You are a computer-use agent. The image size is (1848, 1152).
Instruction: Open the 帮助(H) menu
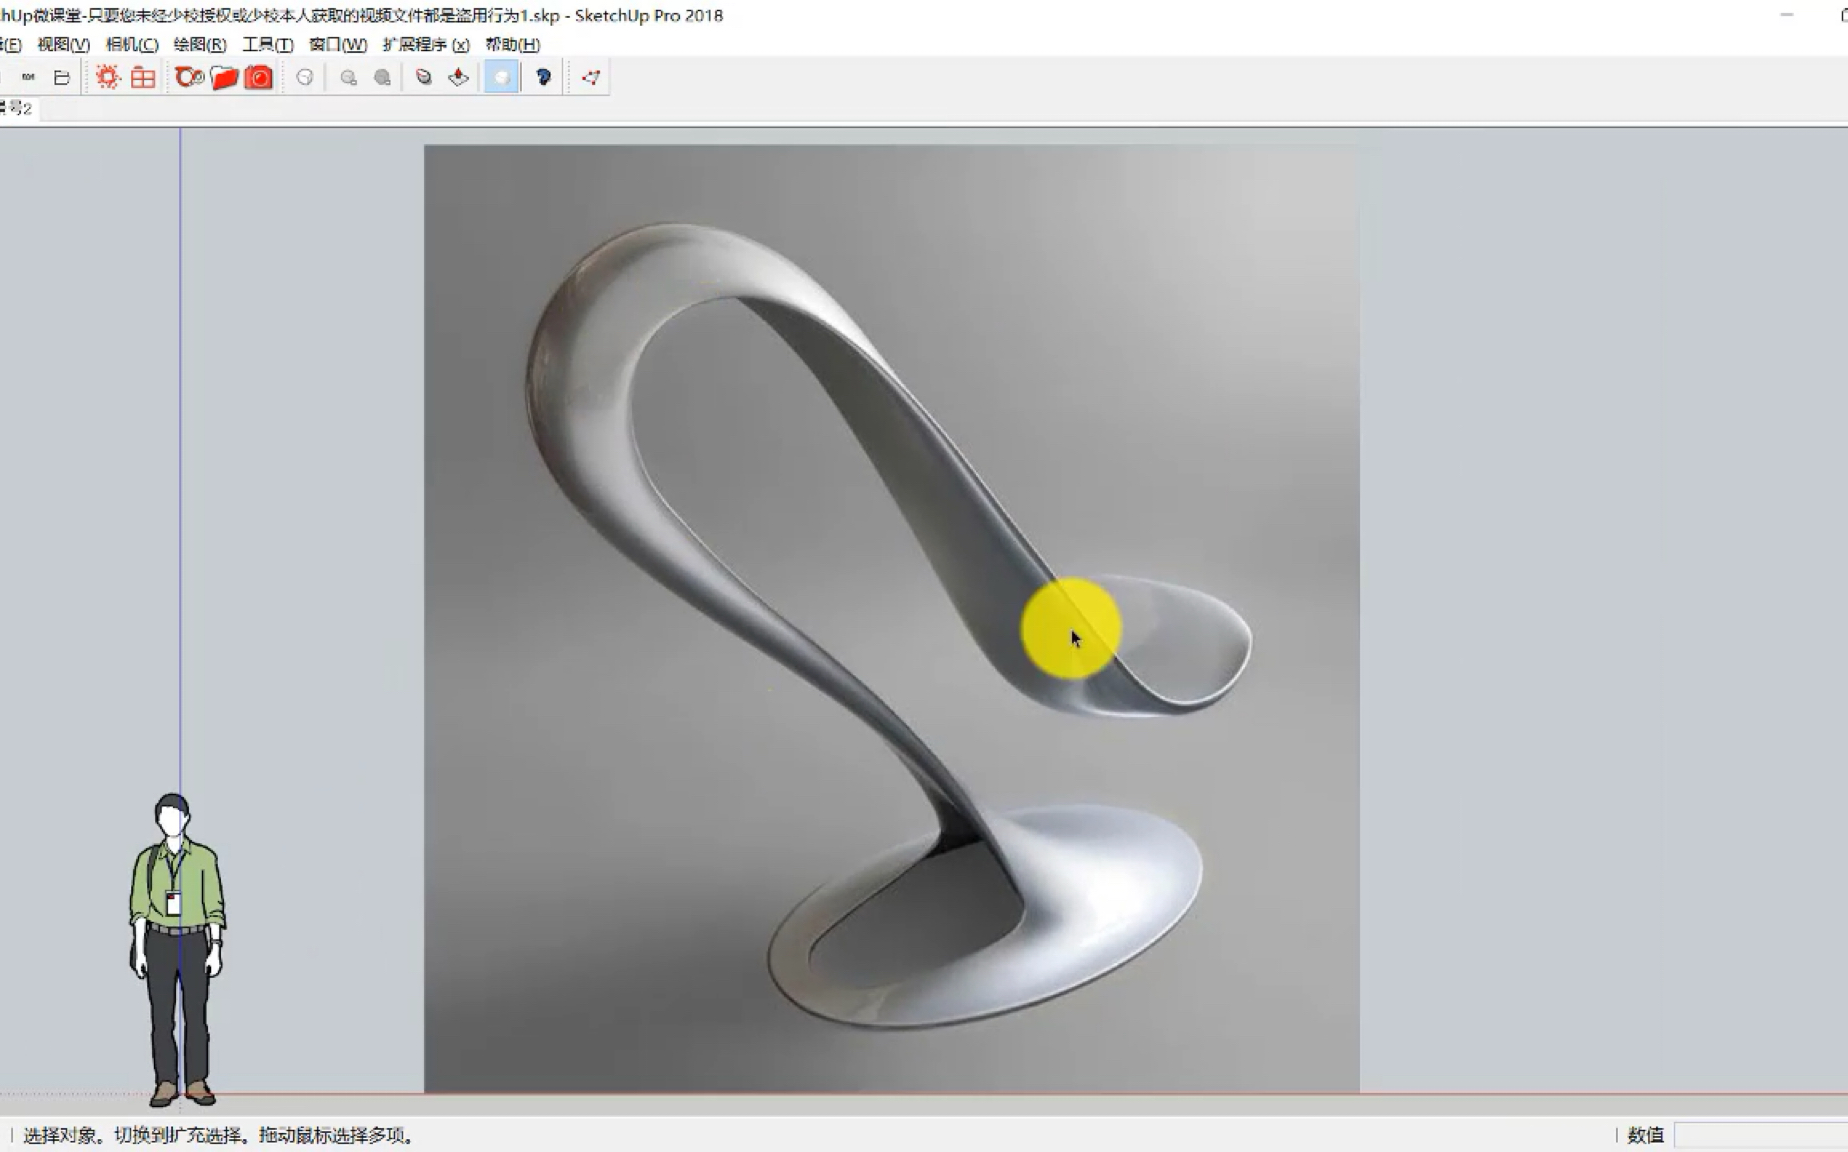pyautogui.click(x=513, y=44)
